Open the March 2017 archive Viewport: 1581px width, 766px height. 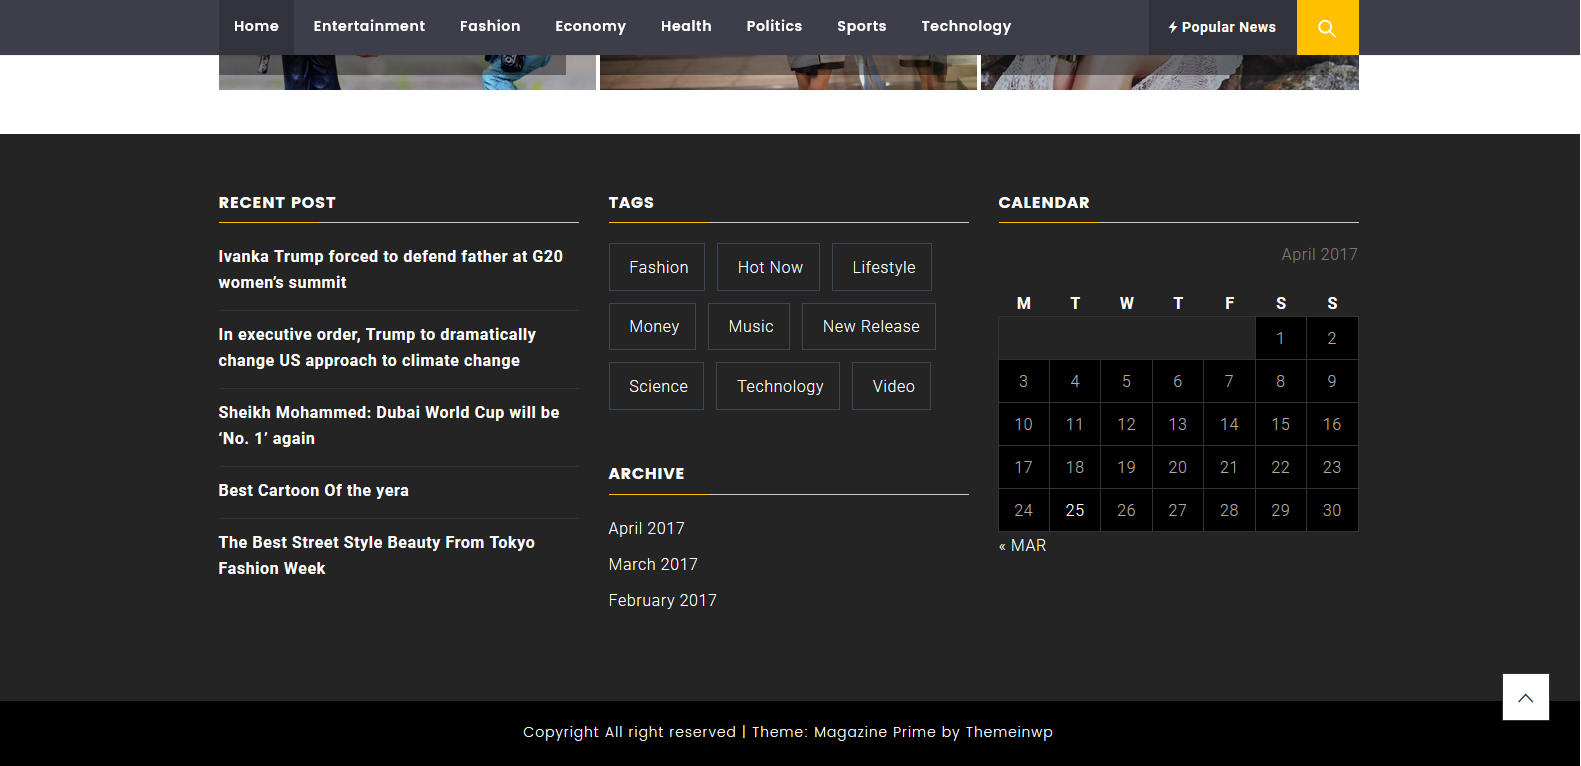(x=653, y=564)
